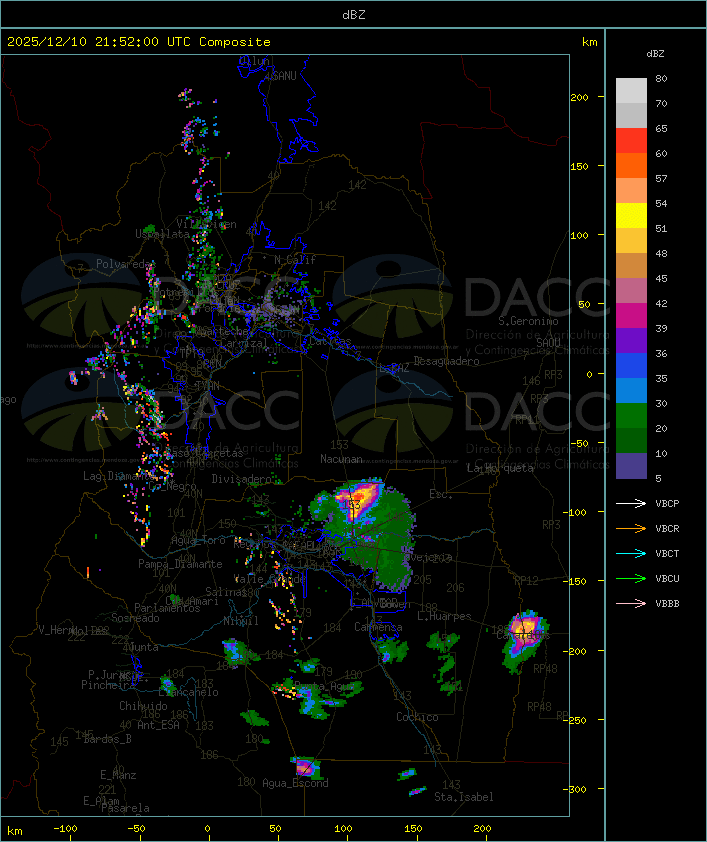Click the 'L.Huarpes' map label
The height and width of the screenshot is (842, 707).
point(444,616)
